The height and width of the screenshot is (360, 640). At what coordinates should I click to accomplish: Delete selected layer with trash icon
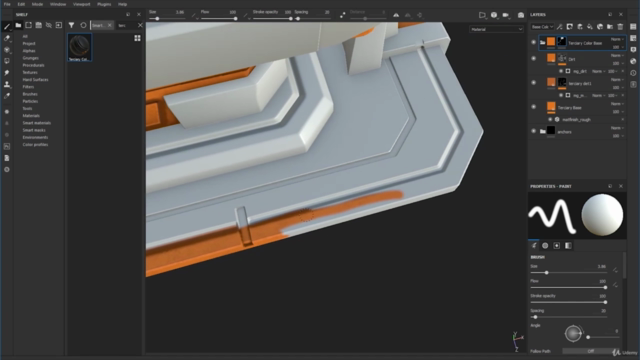pyautogui.click(x=620, y=27)
